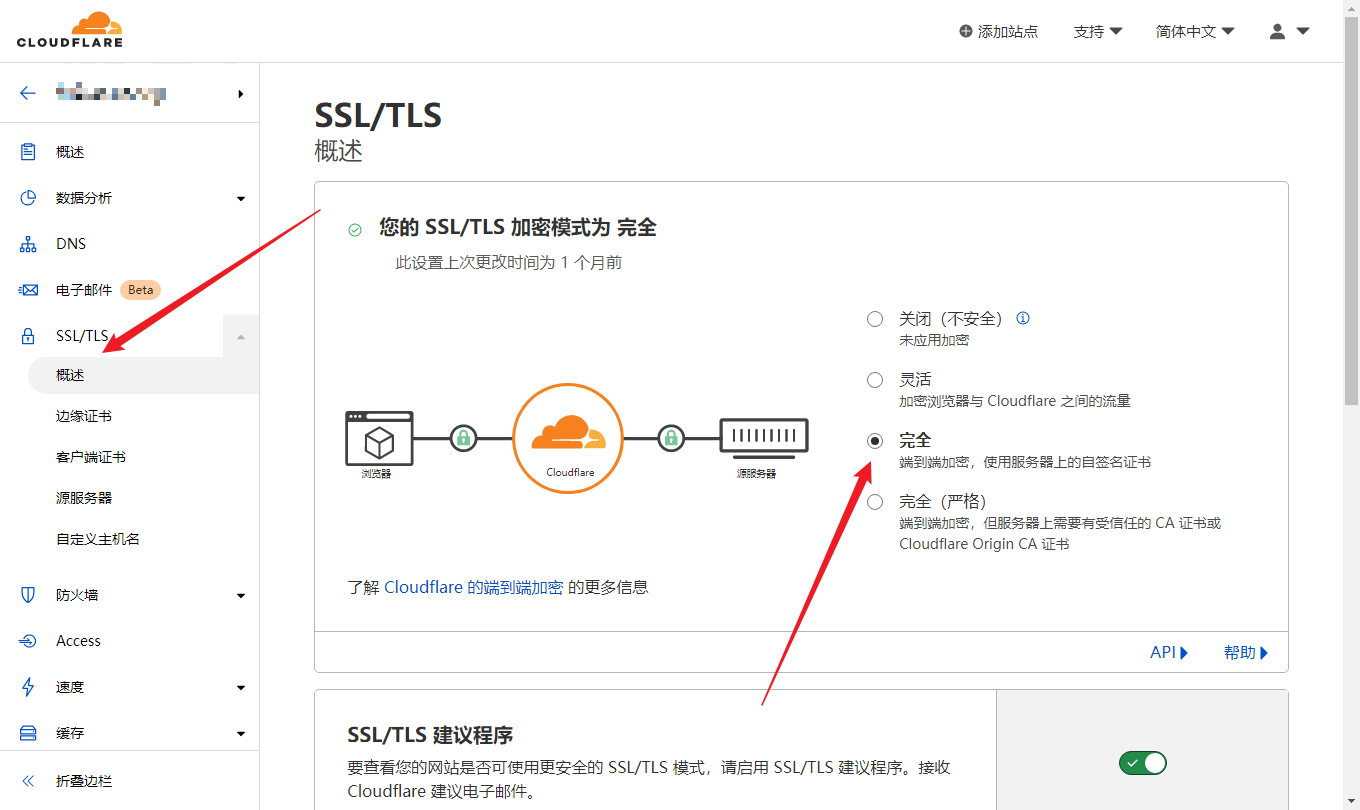Open the Cloudflare 的端到端加密 link
This screenshot has width=1360, height=810.
(474, 587)
